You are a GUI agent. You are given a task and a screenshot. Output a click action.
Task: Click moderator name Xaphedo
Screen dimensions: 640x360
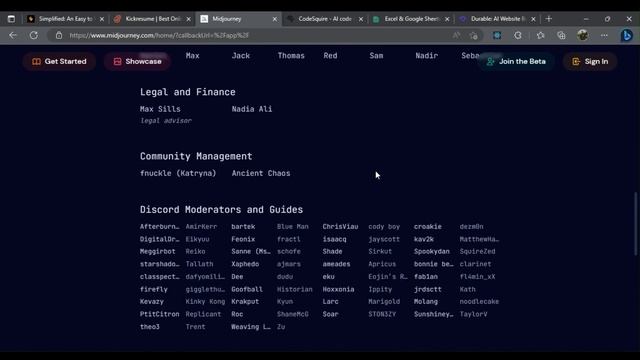coord(245,264)
